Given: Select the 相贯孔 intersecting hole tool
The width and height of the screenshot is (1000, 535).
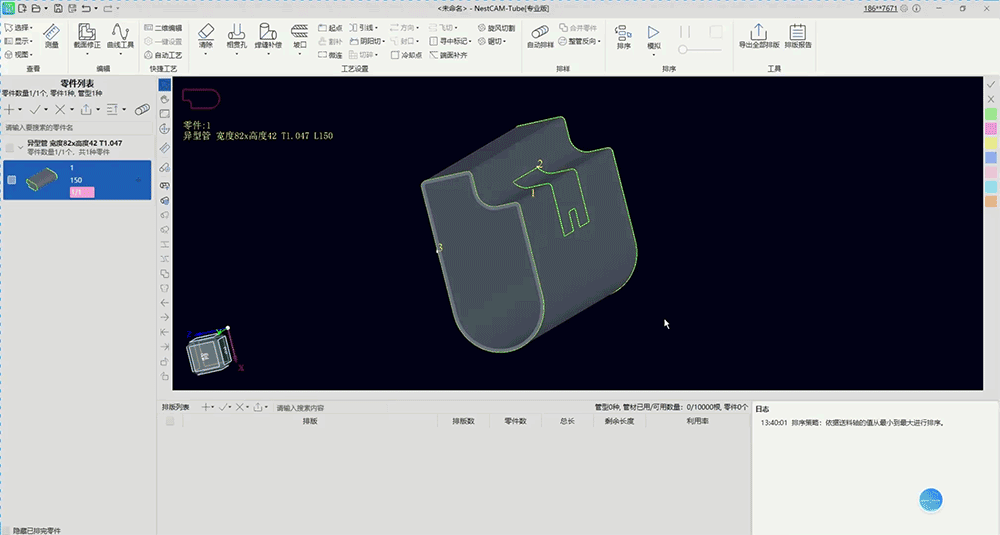Looking at the screenshot, I should (x=236, y=36).
